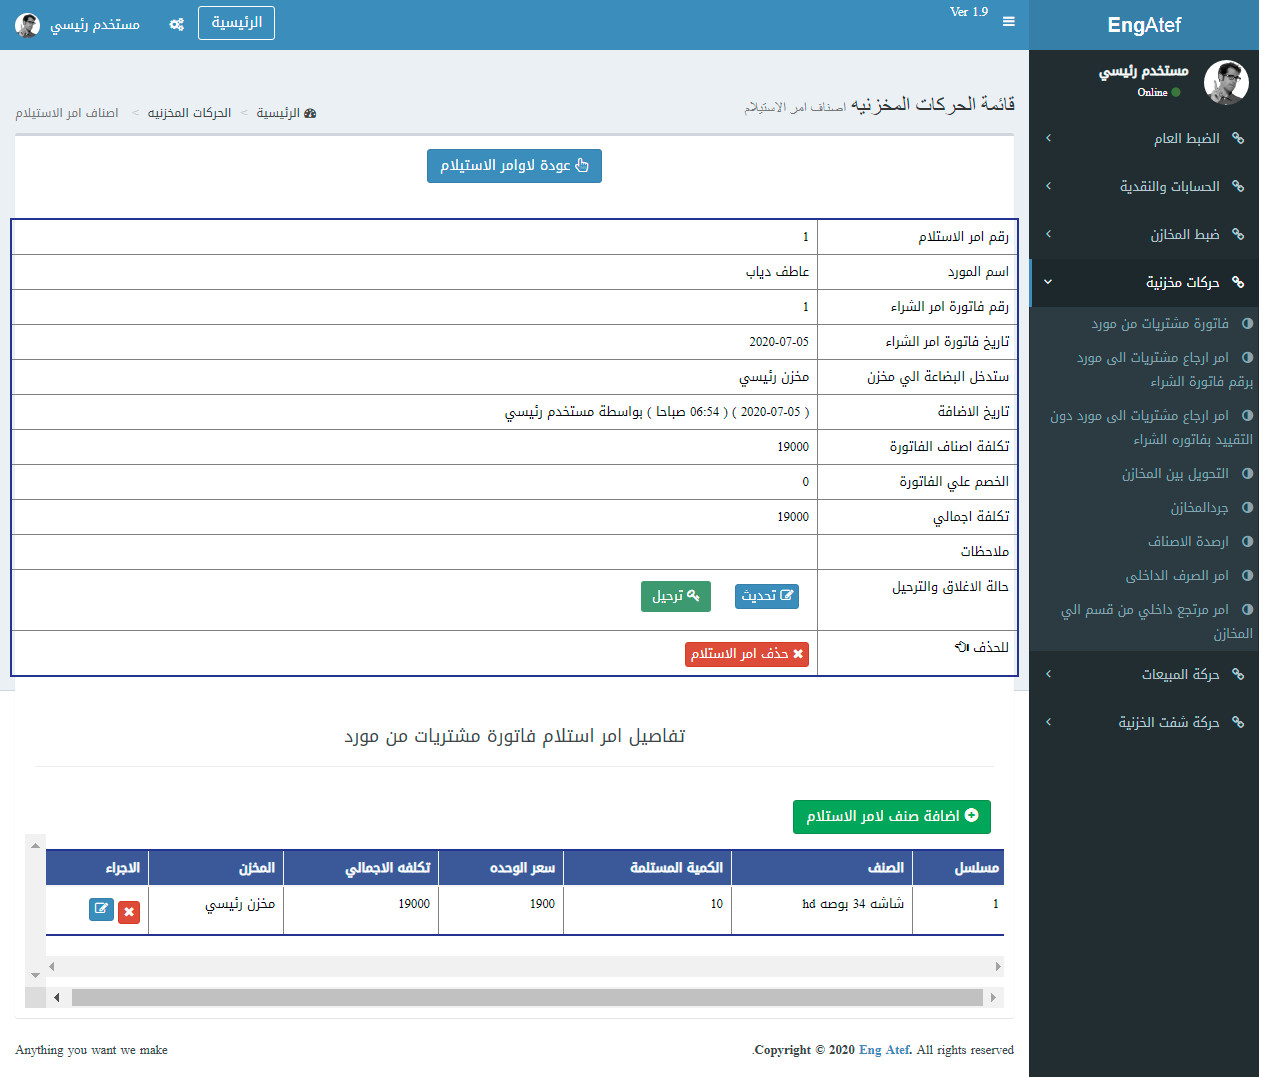
Task: Click the link icon beside حركات مخزنية
Action: coord(1238,282)
